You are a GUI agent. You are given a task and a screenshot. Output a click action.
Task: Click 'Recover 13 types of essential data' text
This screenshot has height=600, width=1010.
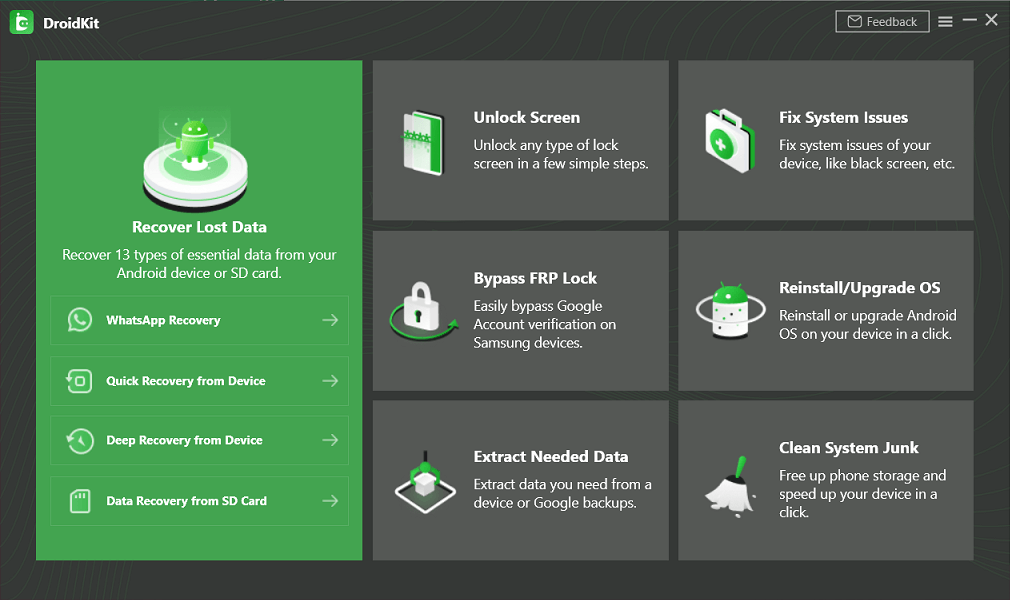[x=199, y=264]
